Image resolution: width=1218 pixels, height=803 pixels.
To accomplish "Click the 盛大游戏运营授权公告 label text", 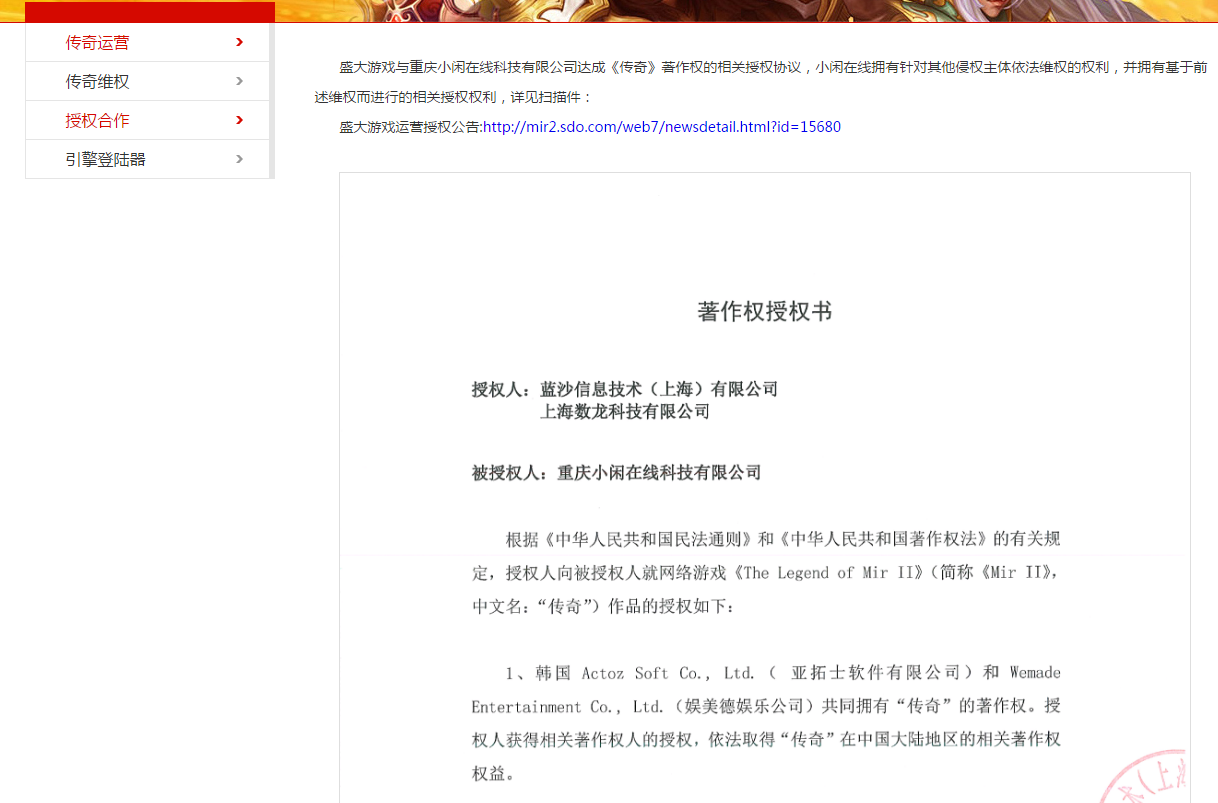I will point(410,127).
